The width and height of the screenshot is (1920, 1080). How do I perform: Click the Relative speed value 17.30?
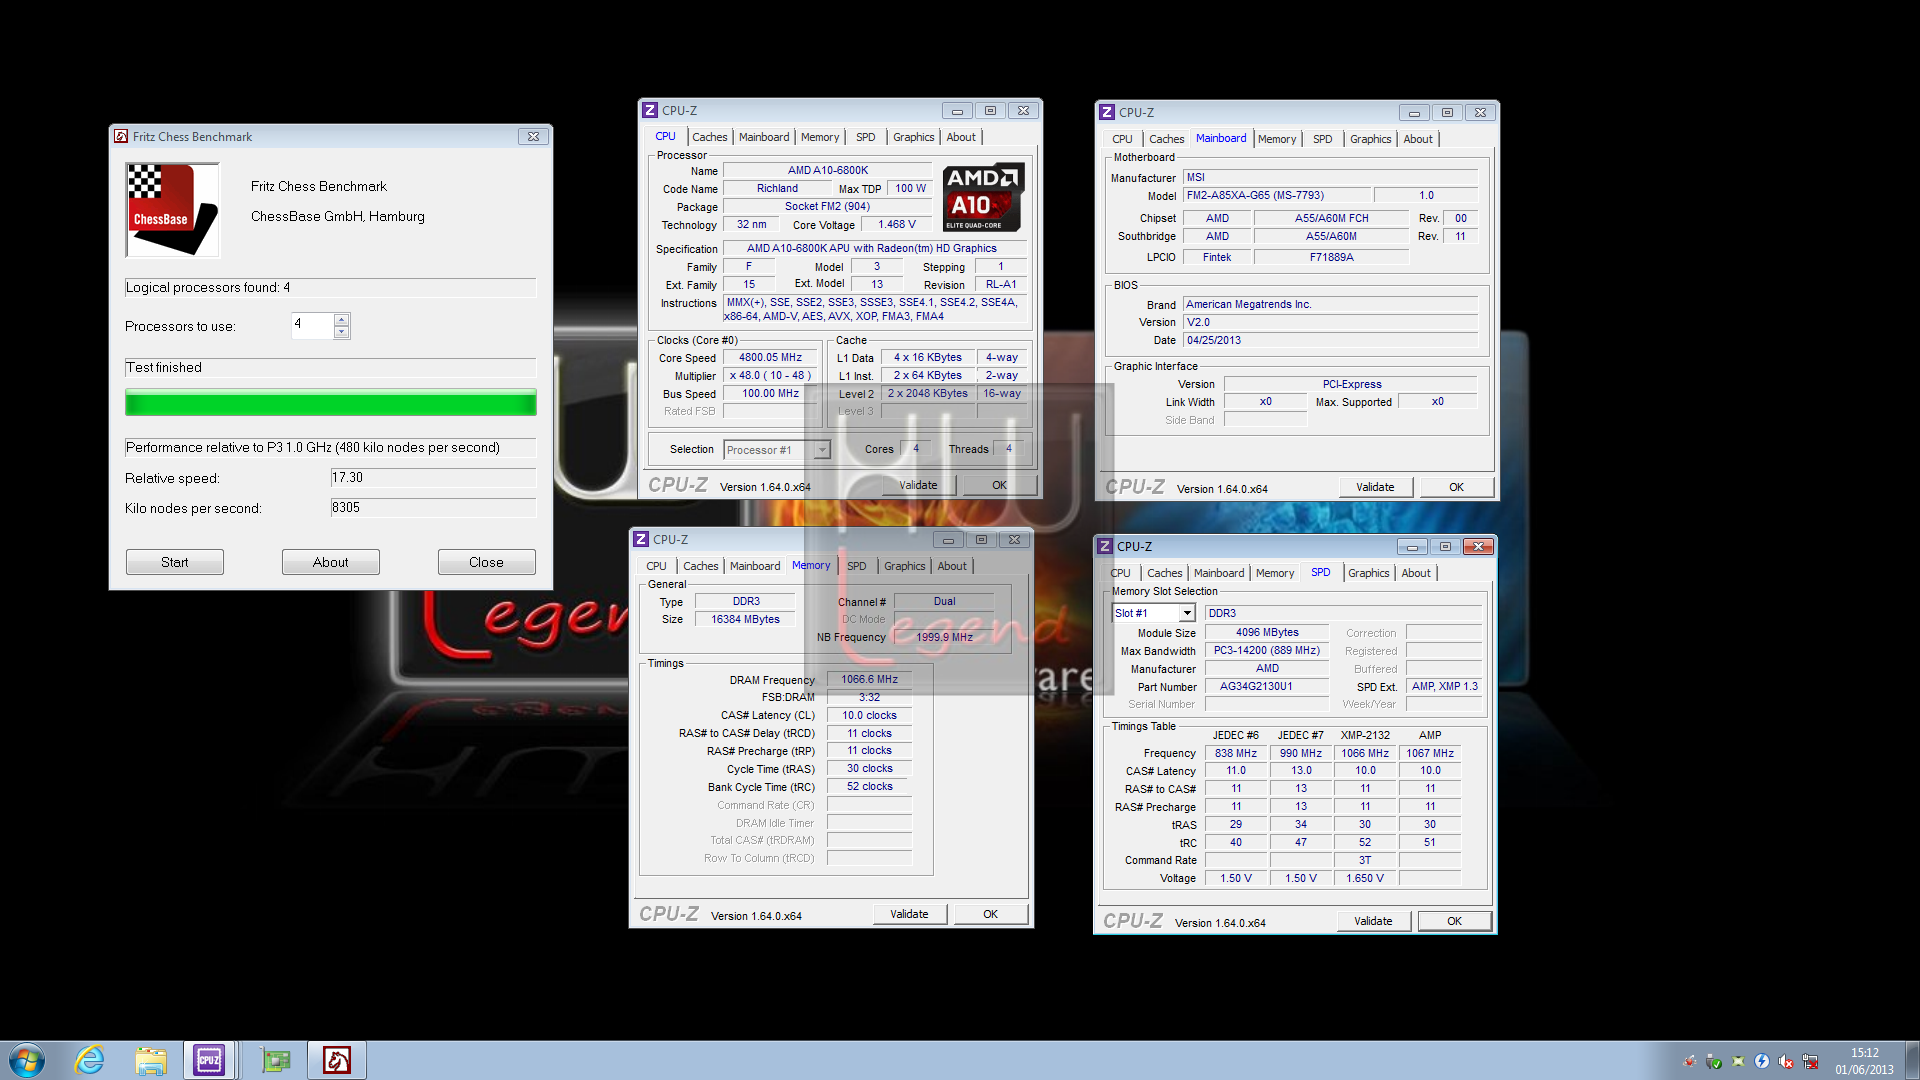[x=433, y=478]
